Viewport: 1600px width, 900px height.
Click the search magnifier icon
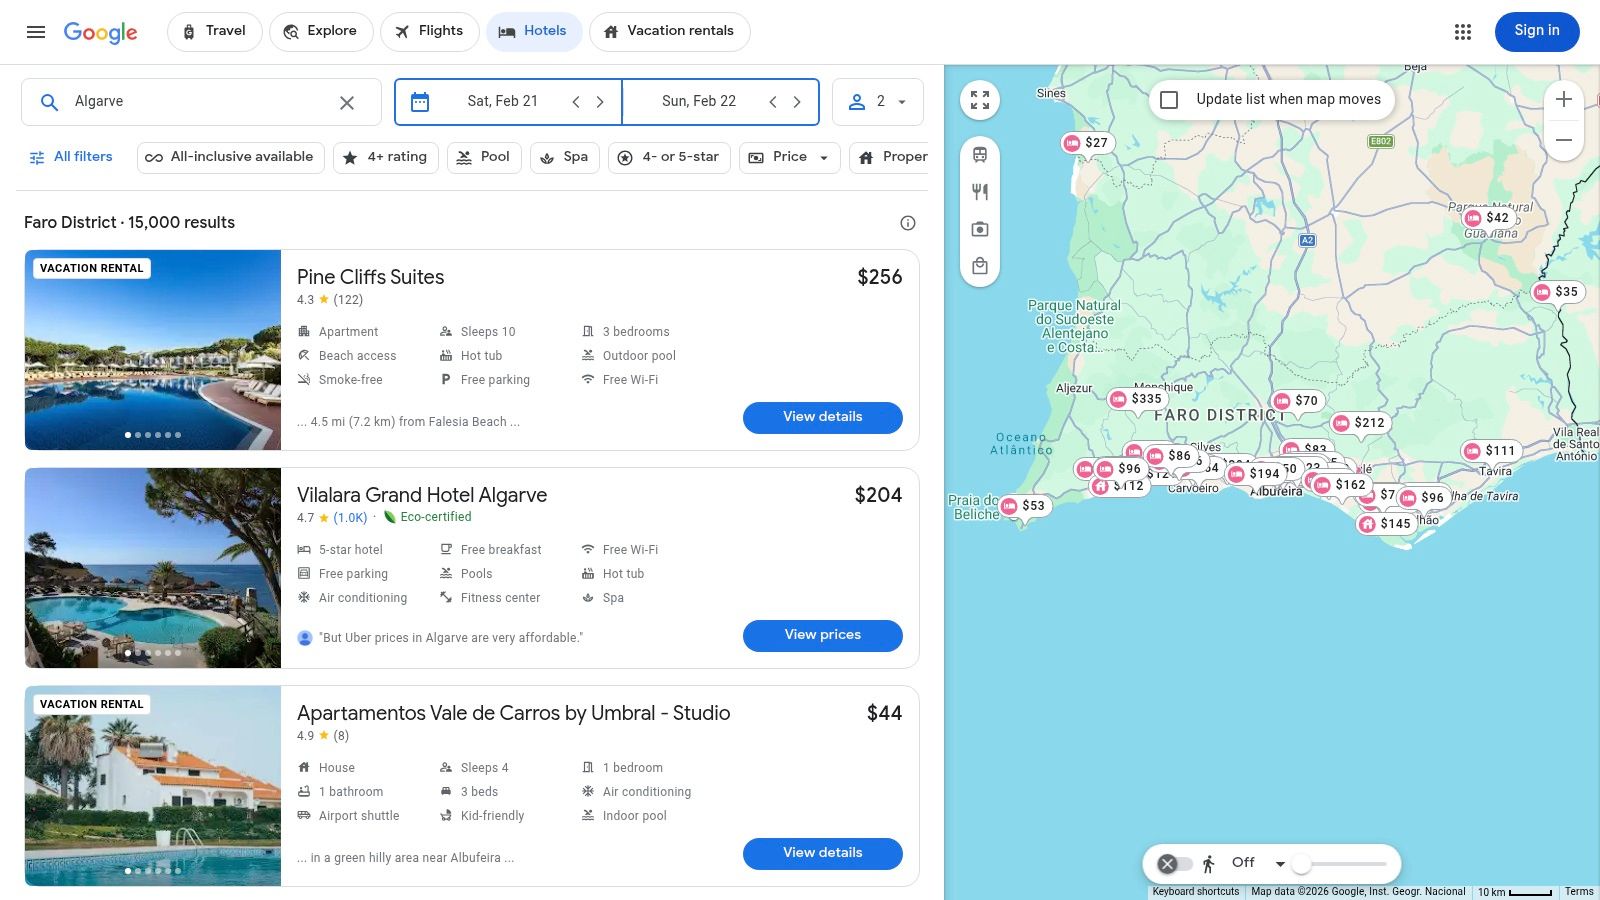coord(49,102)
